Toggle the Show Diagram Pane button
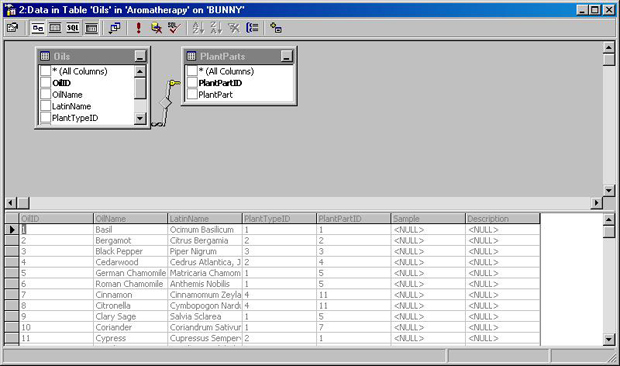The height and width of the screenshot is (366, 620). click(38, 28)
